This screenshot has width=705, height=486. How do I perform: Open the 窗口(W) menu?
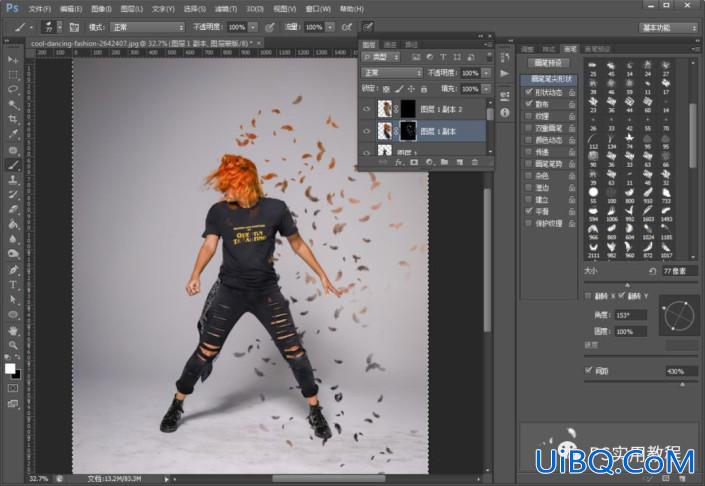317,9
